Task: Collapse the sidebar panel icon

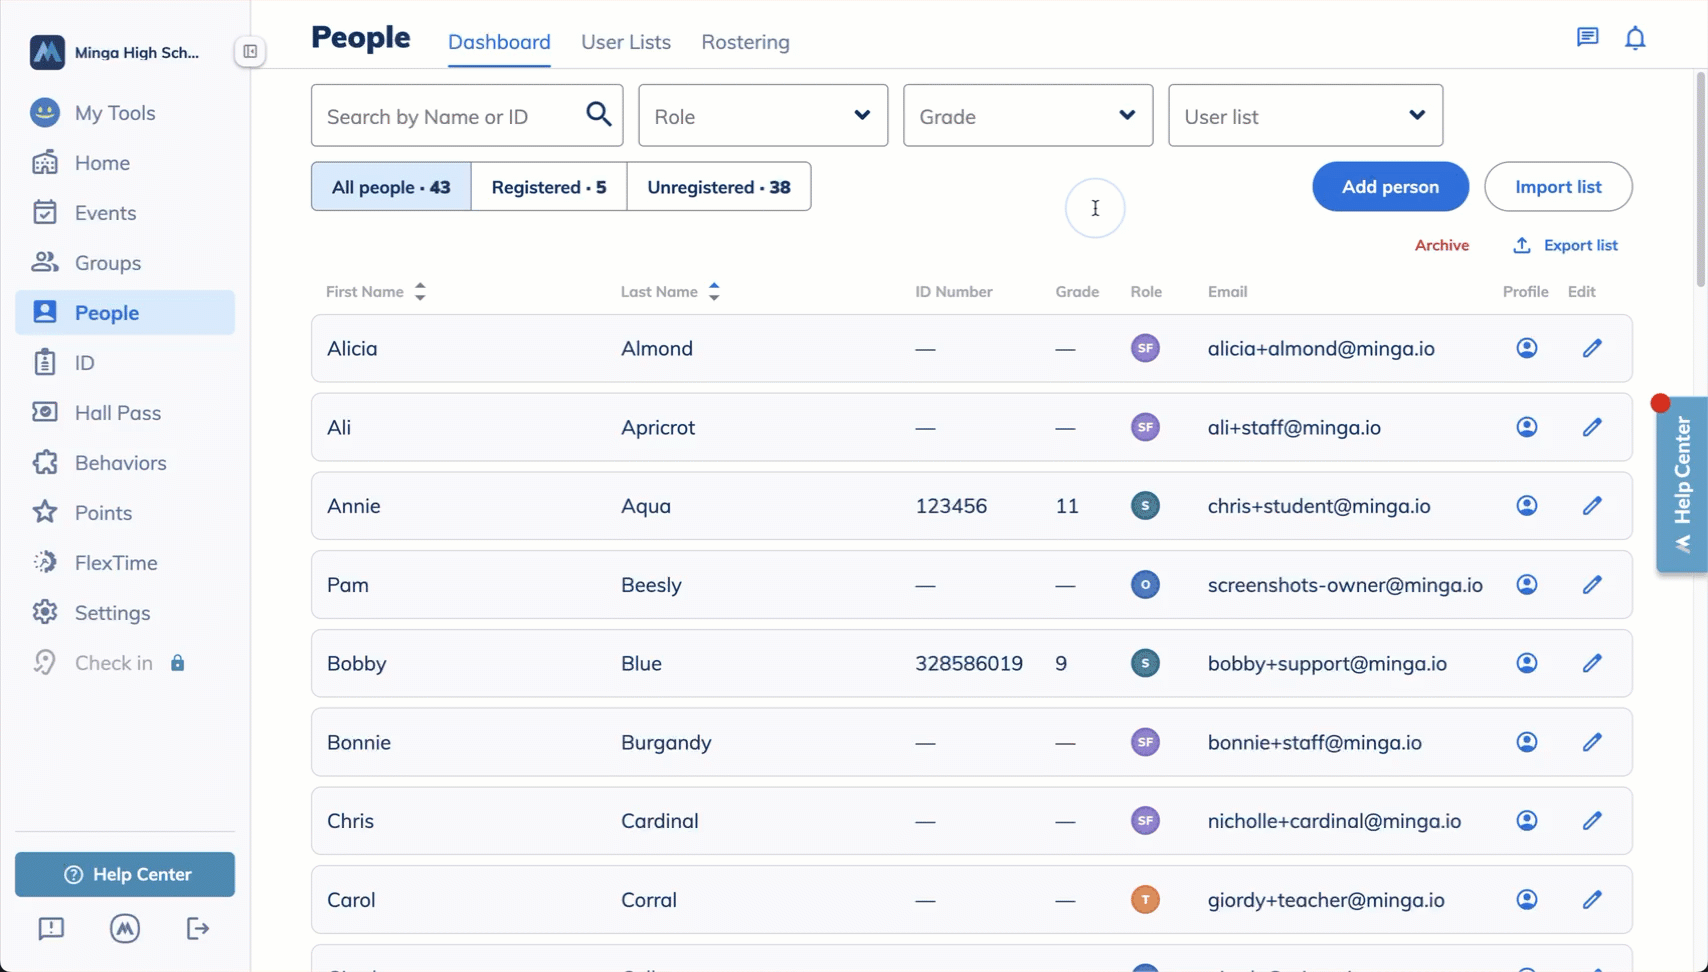Action: click(x=250, y=52)
